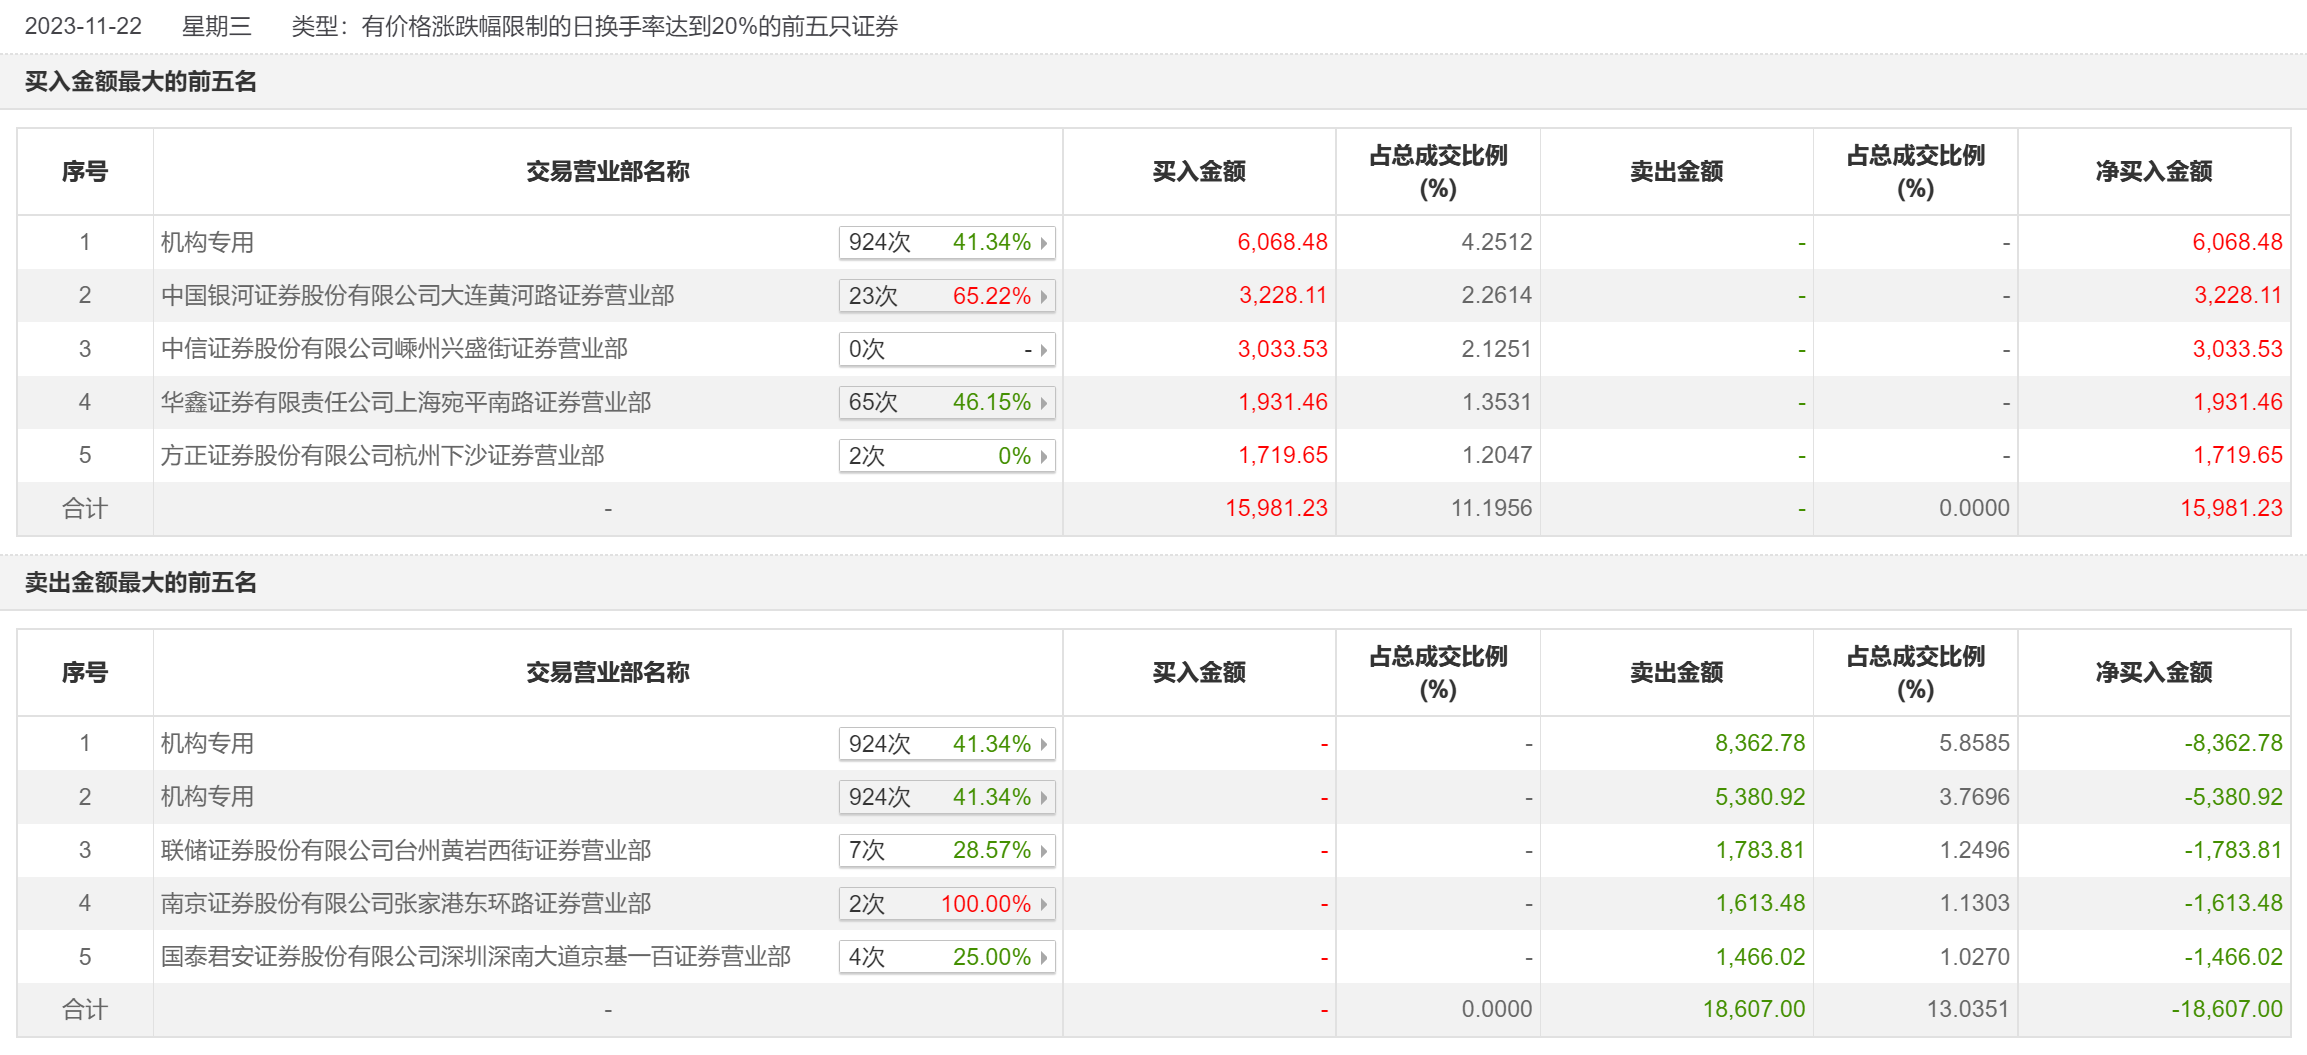Open 国泰君安证券深圳深南大道京基一百营业部 link
This screenshot has width=2307, height=1055.
[476, 957]
